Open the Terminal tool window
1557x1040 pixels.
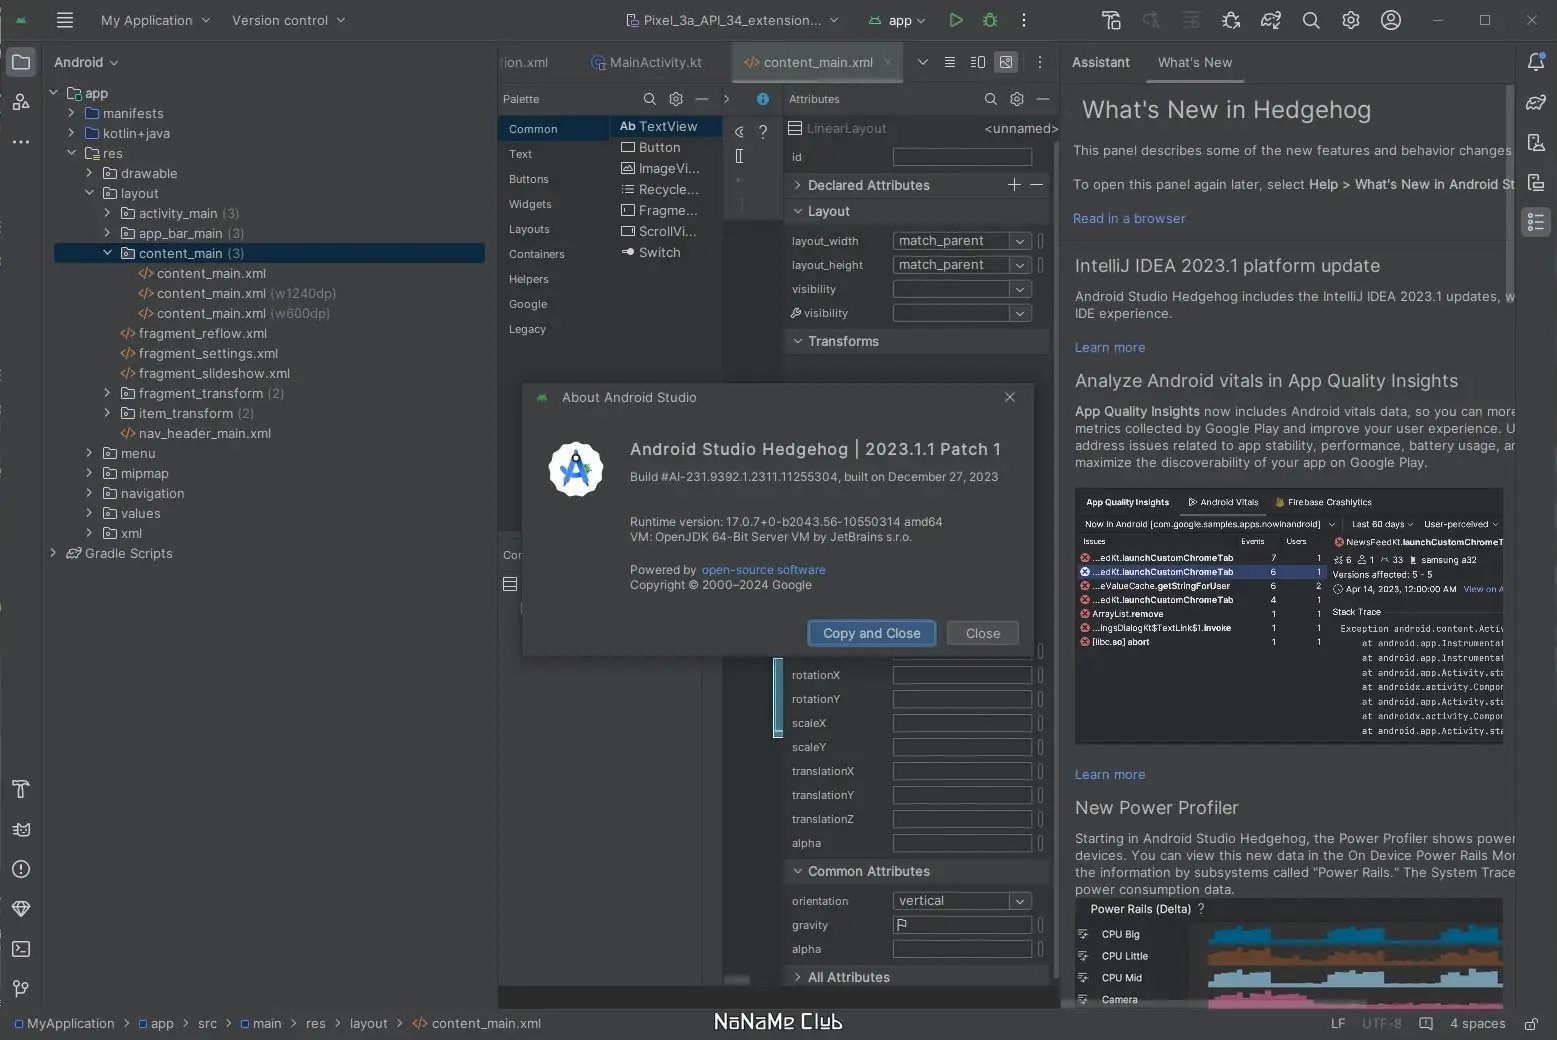click(x=21, y=949)
